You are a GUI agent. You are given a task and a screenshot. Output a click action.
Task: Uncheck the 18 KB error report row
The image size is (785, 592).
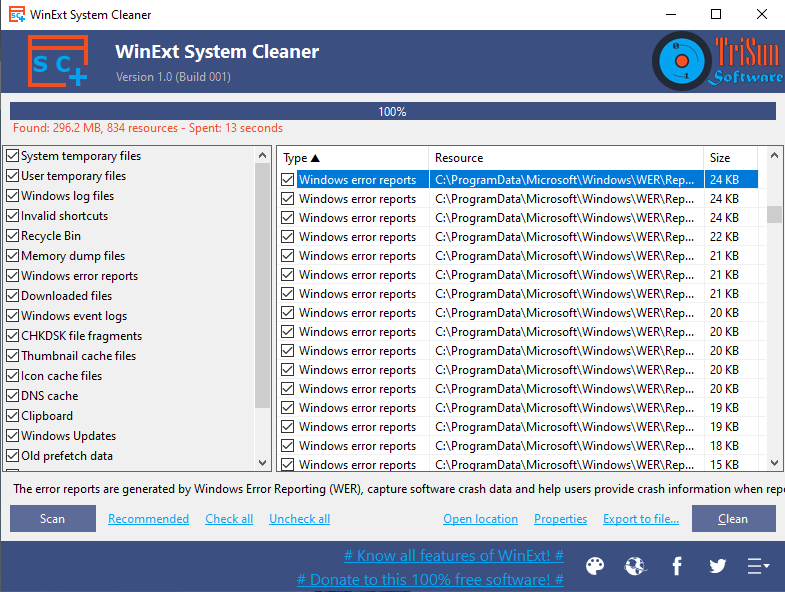(287, 446)
